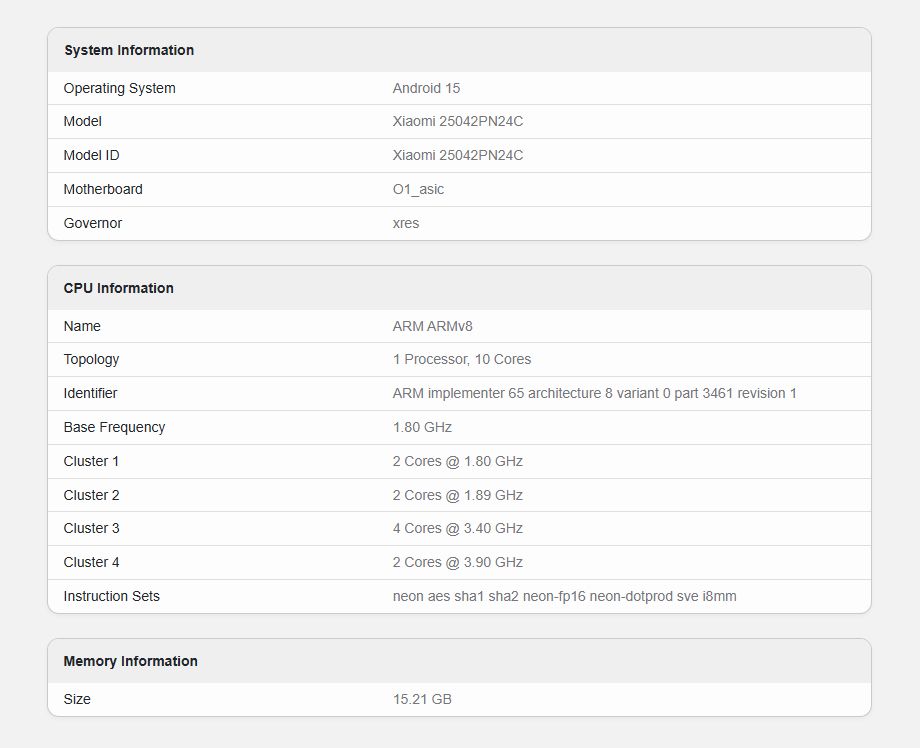
Task: Click the Model ID value Xiaomi 25042PN24C
Action: coord(458,155)
